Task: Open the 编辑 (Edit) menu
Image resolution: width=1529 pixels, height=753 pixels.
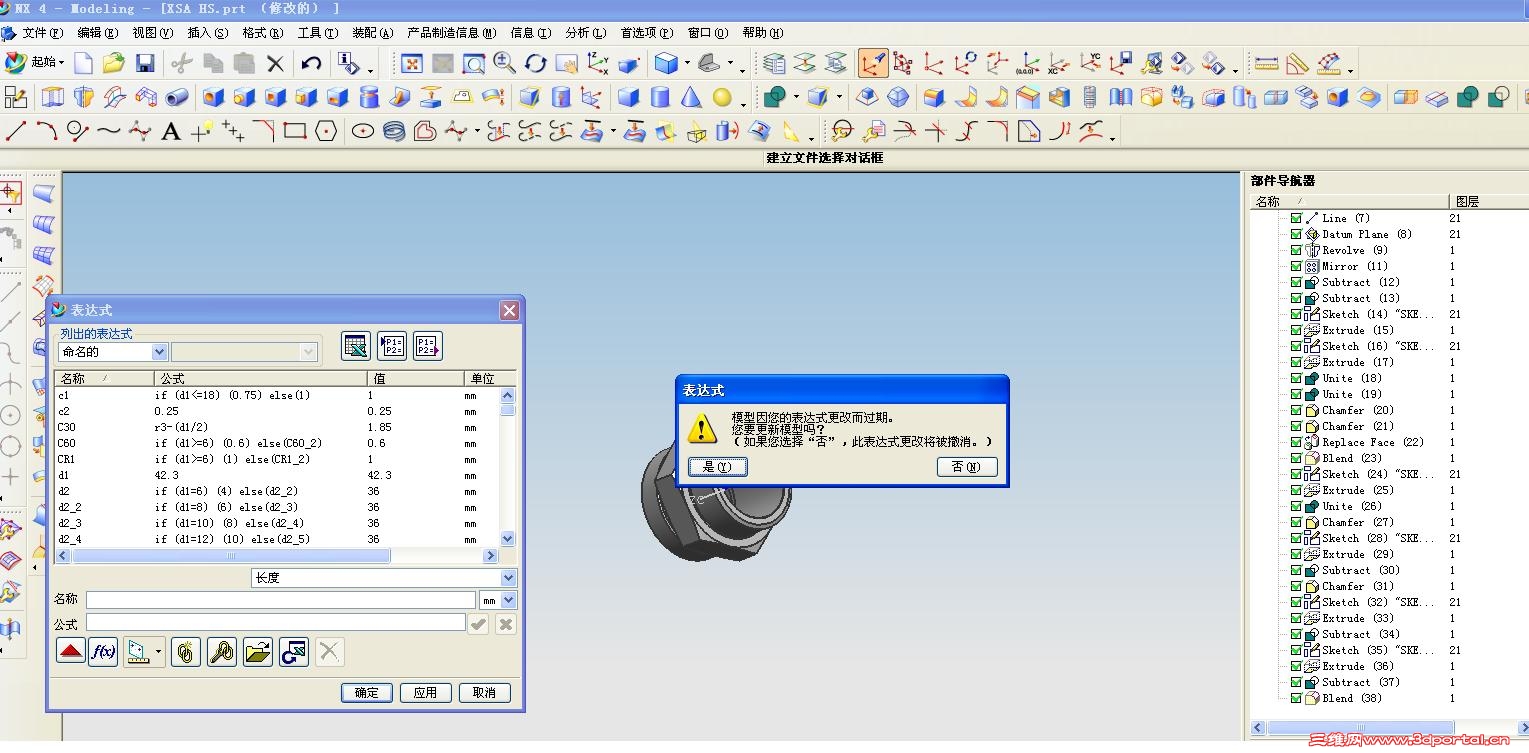Action: (97, 33)
